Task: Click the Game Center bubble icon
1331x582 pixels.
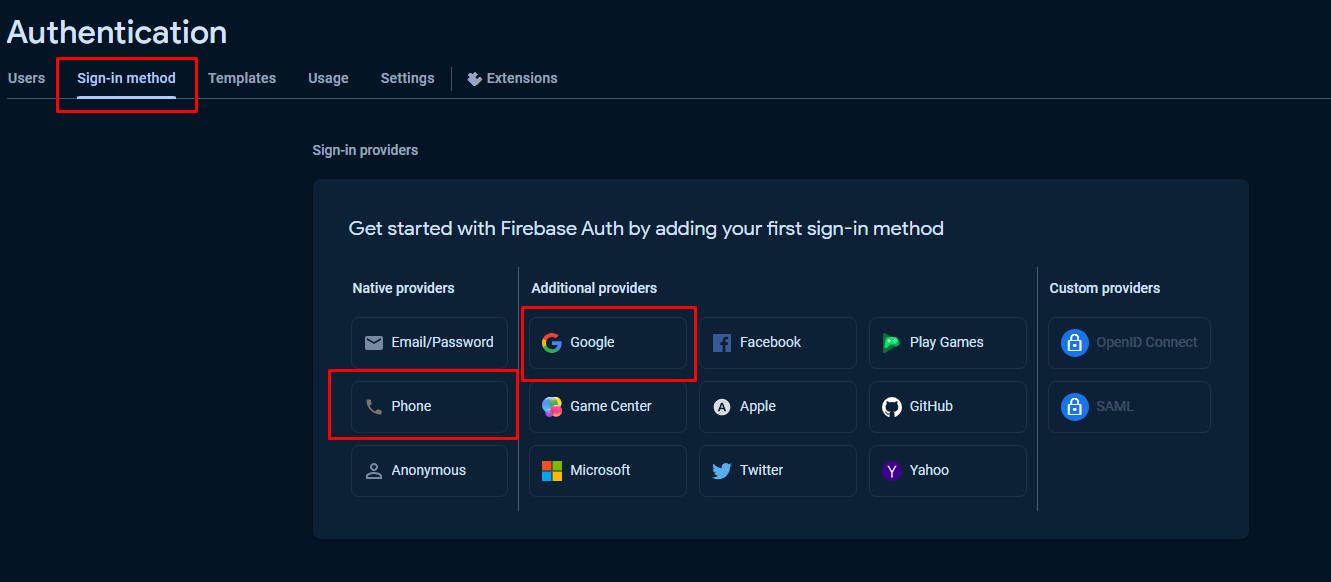Action: 551,407
